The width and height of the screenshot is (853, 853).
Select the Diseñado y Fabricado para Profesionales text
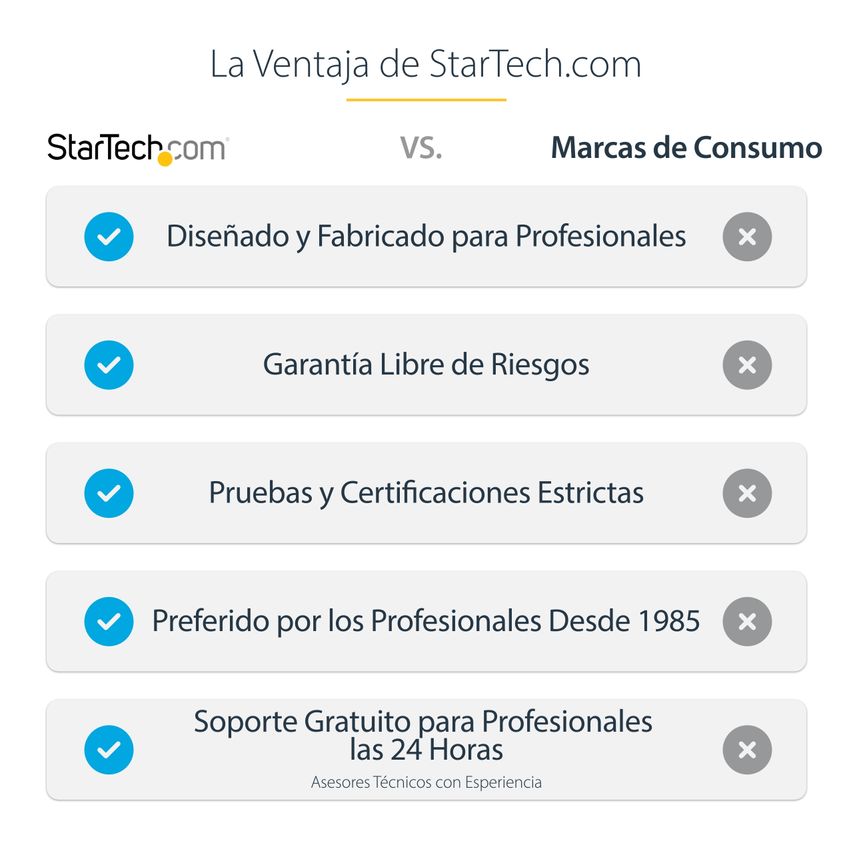(x=426, y=237)
